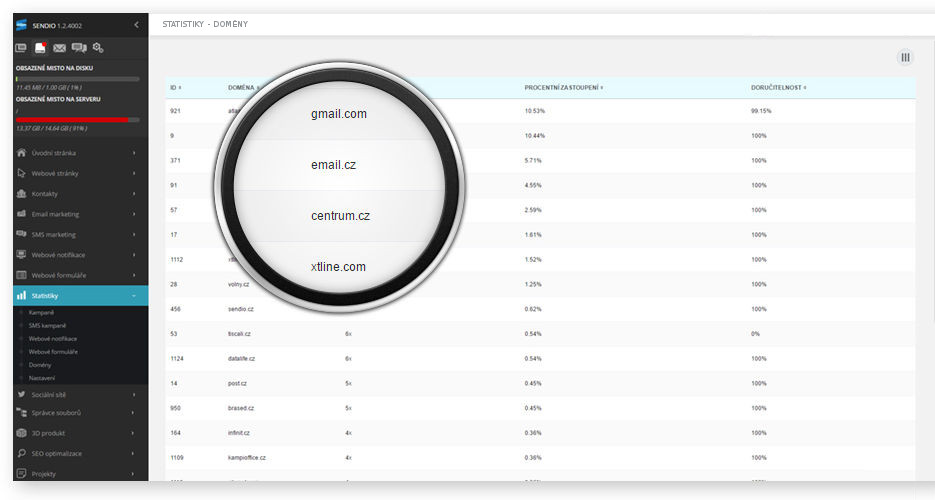
Task: Click the disk usage progress bar
Action: (x=78, y=79)
